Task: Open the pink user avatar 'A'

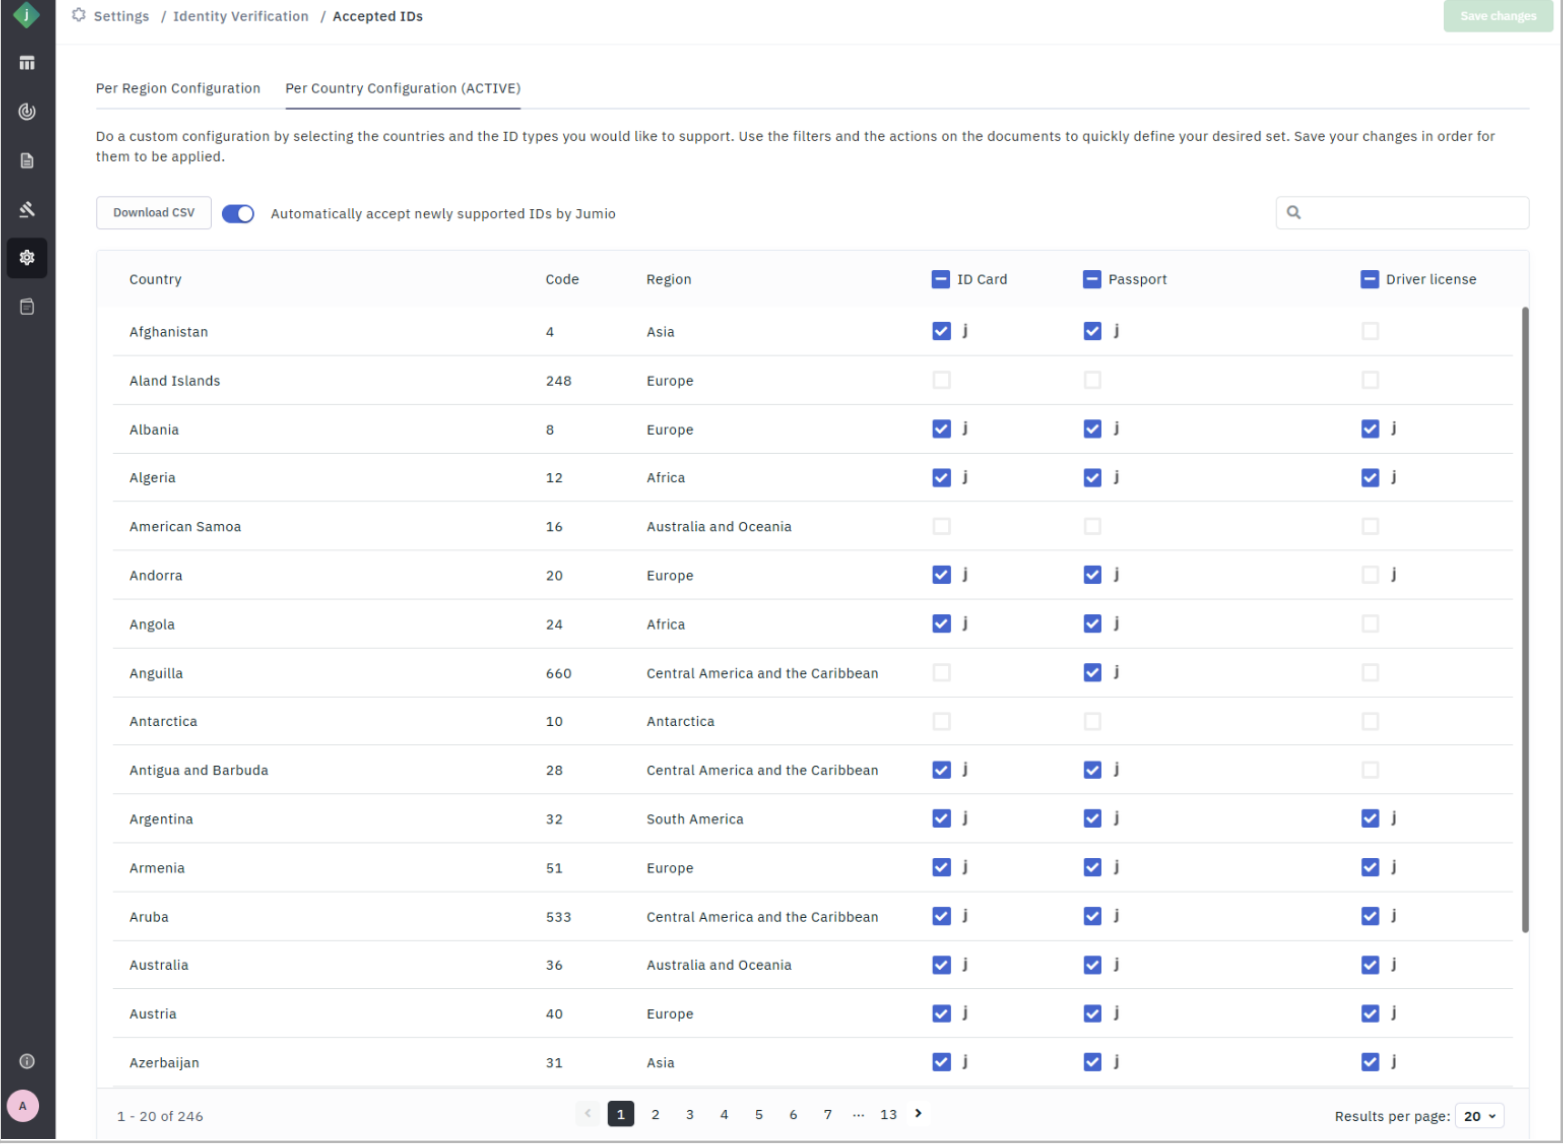Action: [23, 1108]
